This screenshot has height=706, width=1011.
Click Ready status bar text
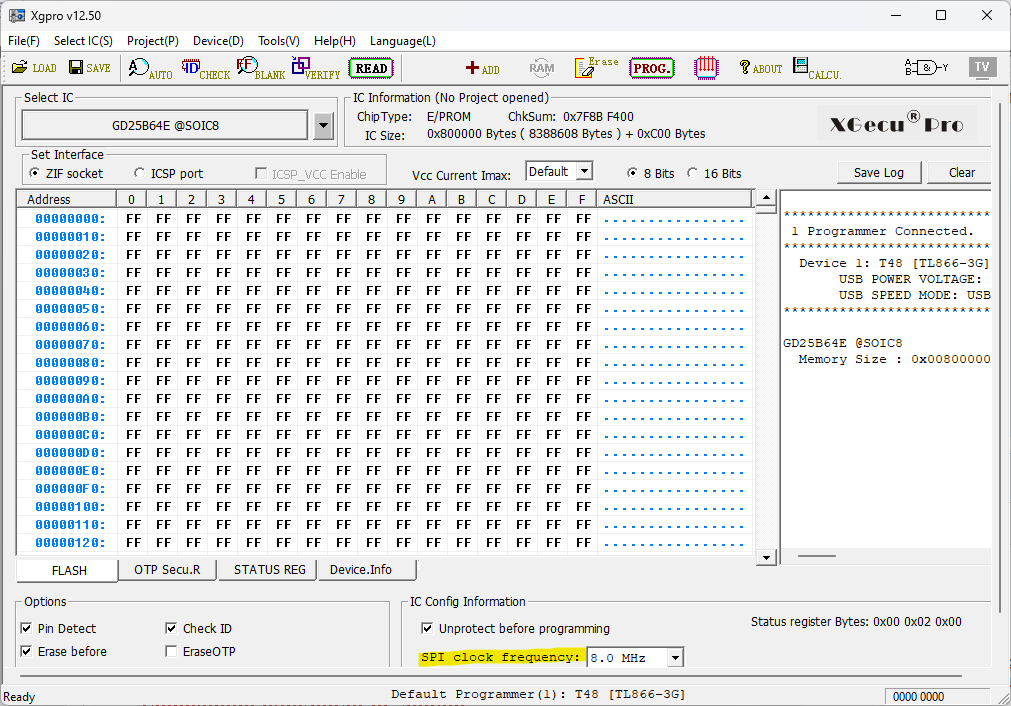click(19, 697)
